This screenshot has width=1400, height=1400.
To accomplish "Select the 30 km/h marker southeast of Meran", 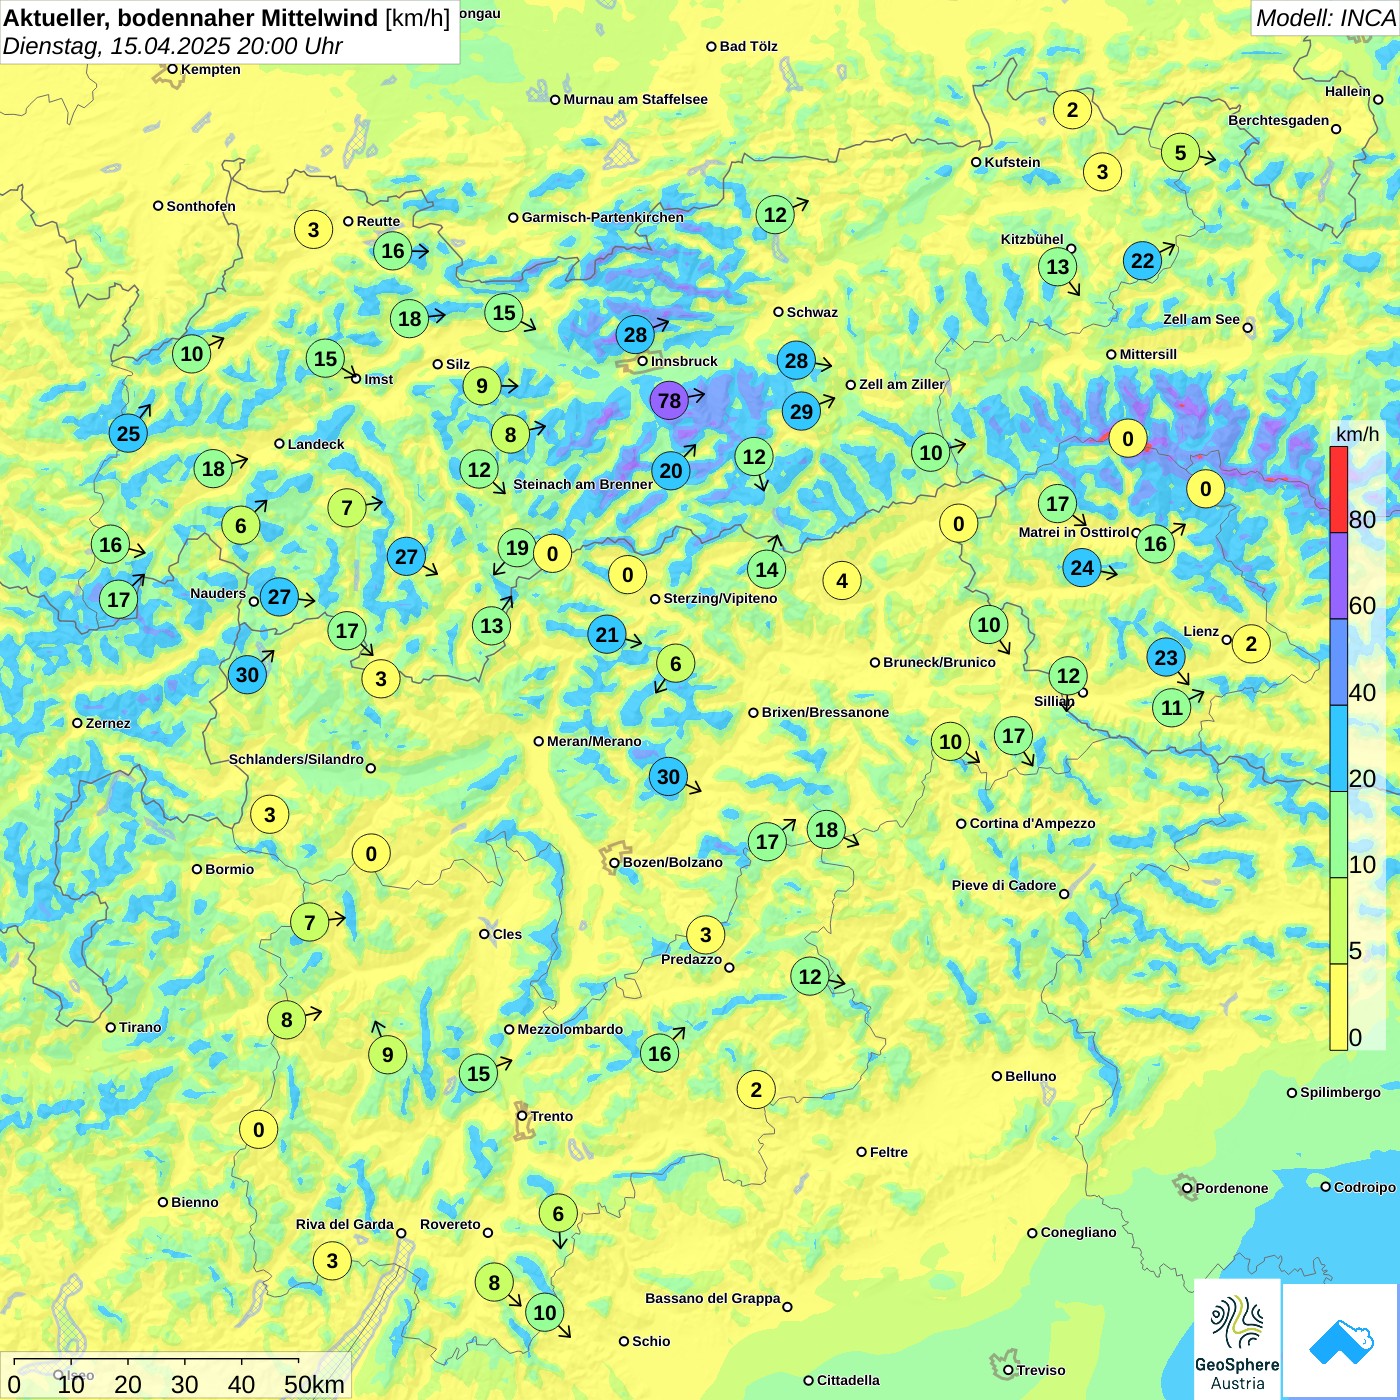I will (x=668, y=776).
